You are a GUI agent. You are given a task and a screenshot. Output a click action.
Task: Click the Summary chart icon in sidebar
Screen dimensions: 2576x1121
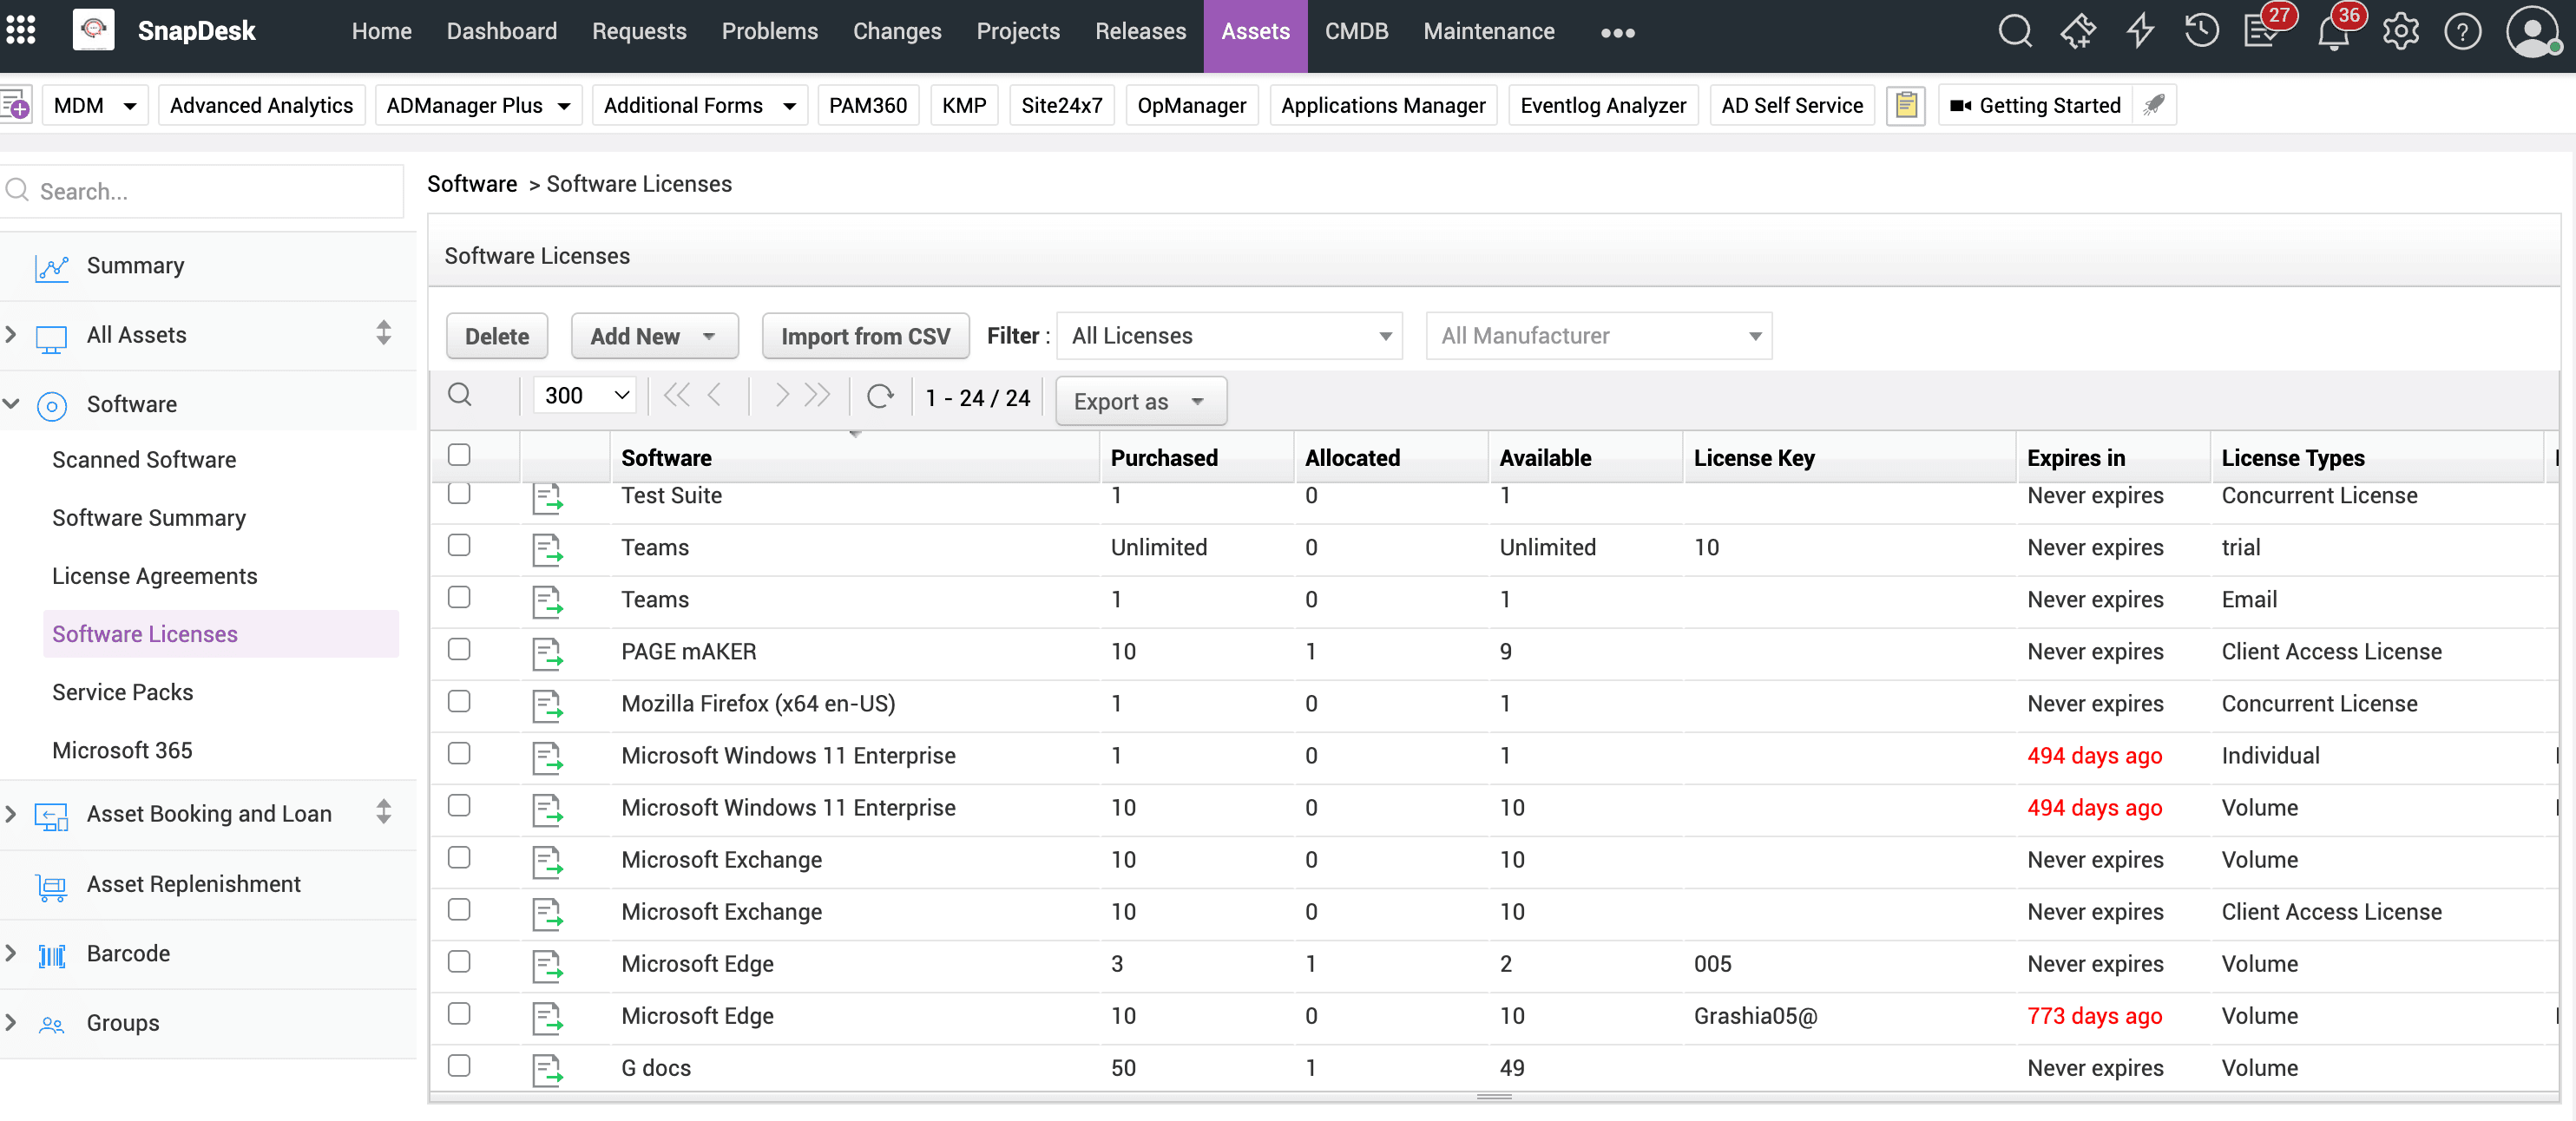(51, 267)
